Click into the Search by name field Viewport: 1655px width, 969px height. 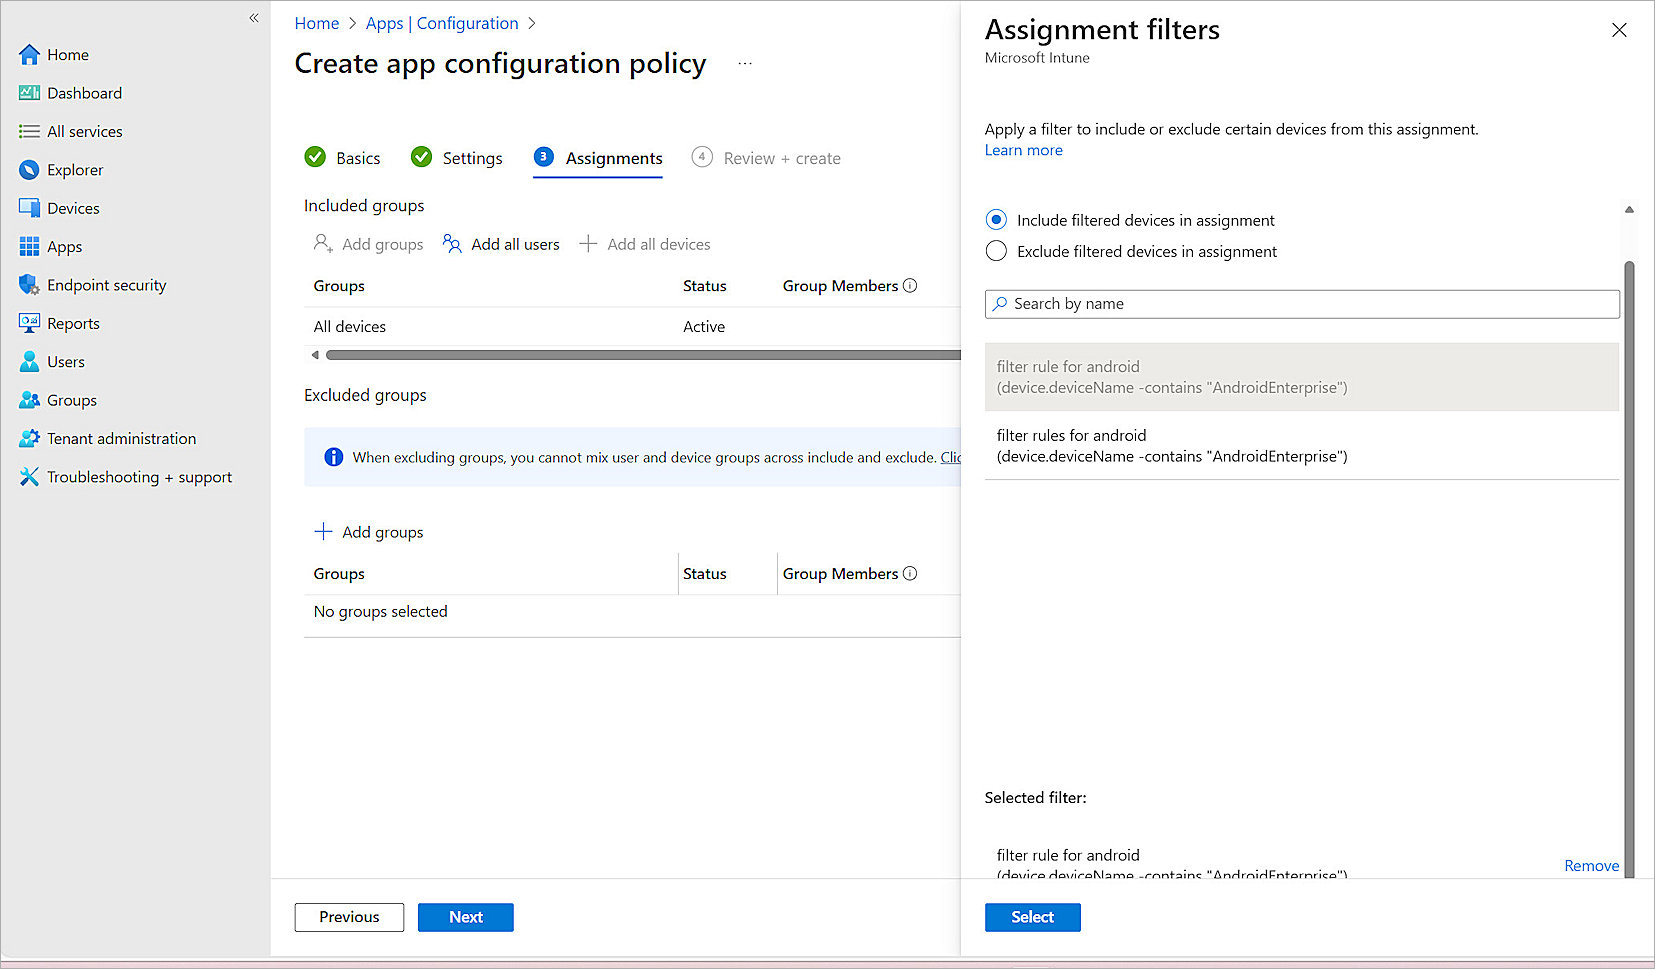(1302, 304)
